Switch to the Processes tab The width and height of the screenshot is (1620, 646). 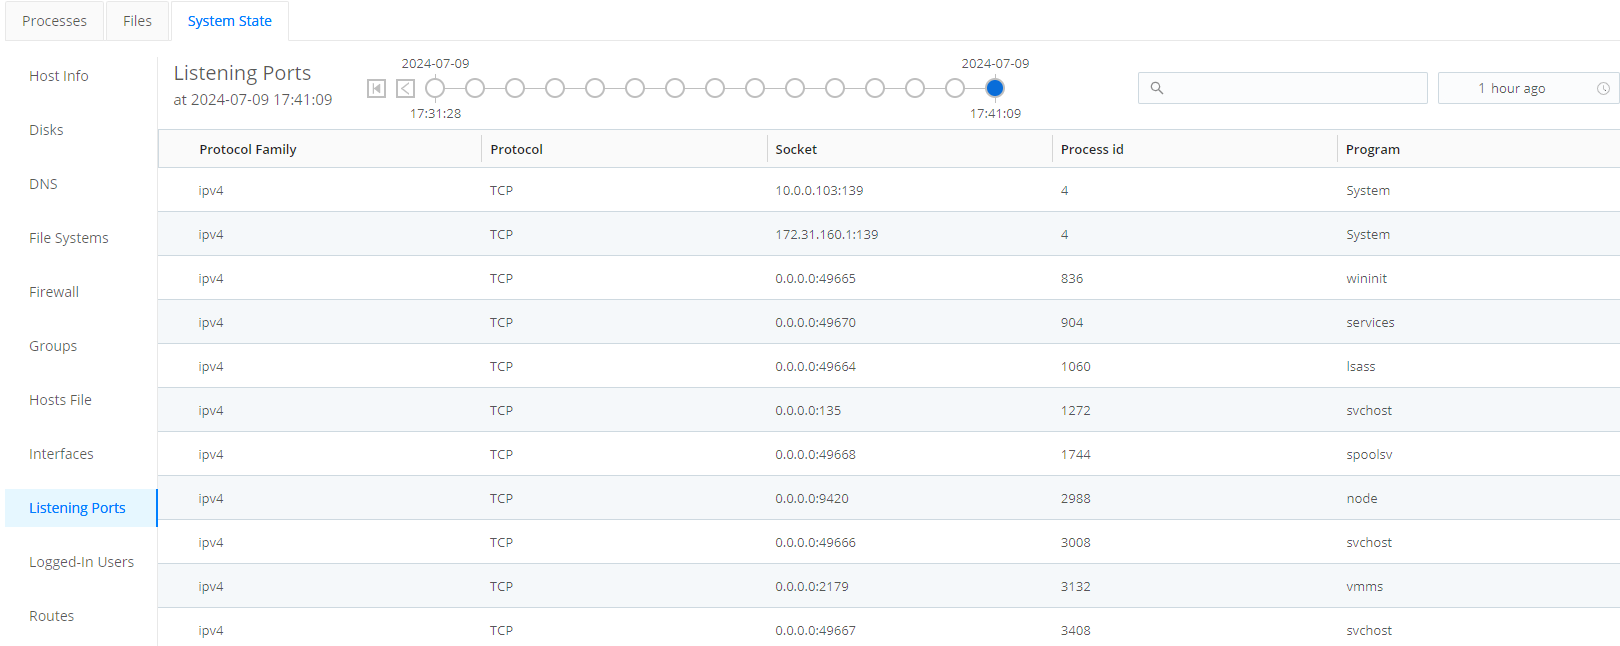point(54,21)
